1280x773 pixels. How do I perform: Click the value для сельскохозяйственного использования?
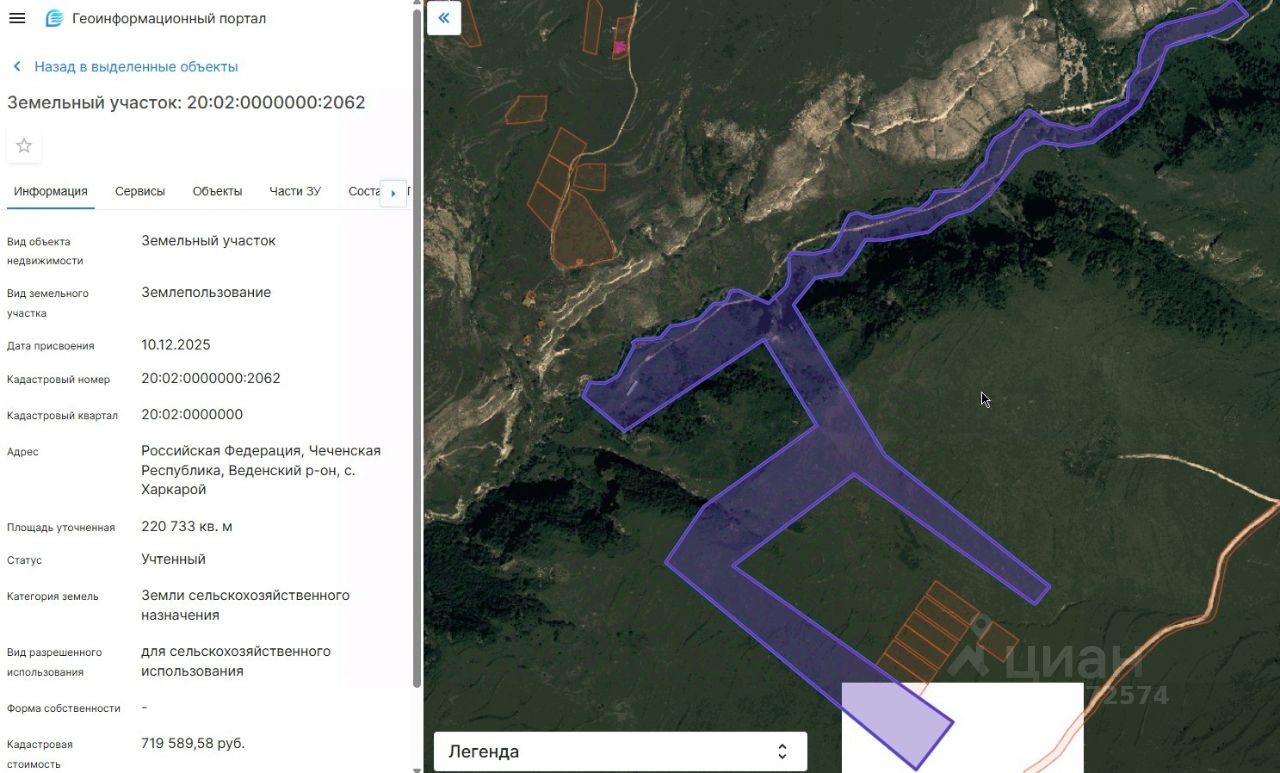(x=236, y=661)
